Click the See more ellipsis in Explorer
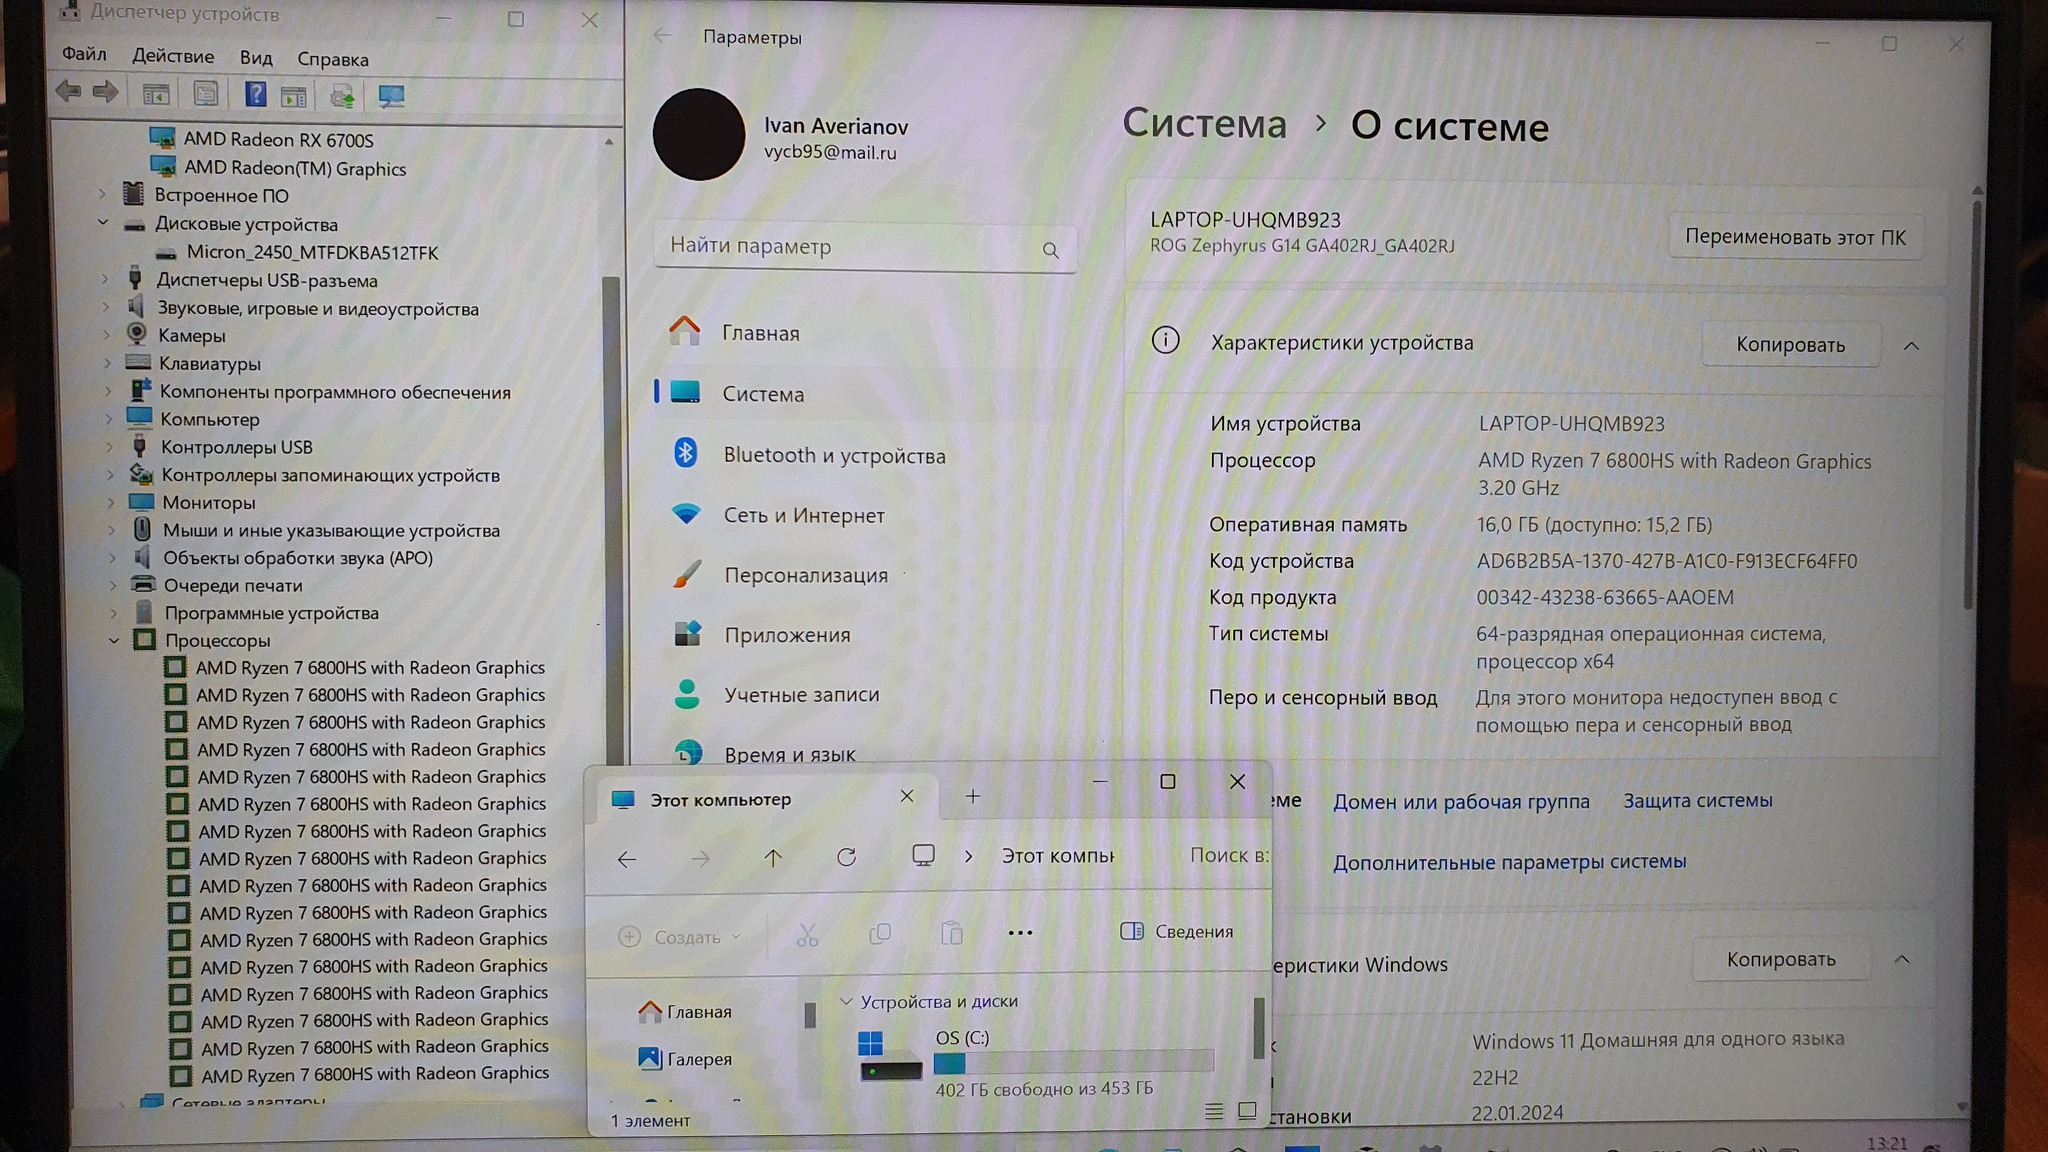 point(1020,933)
